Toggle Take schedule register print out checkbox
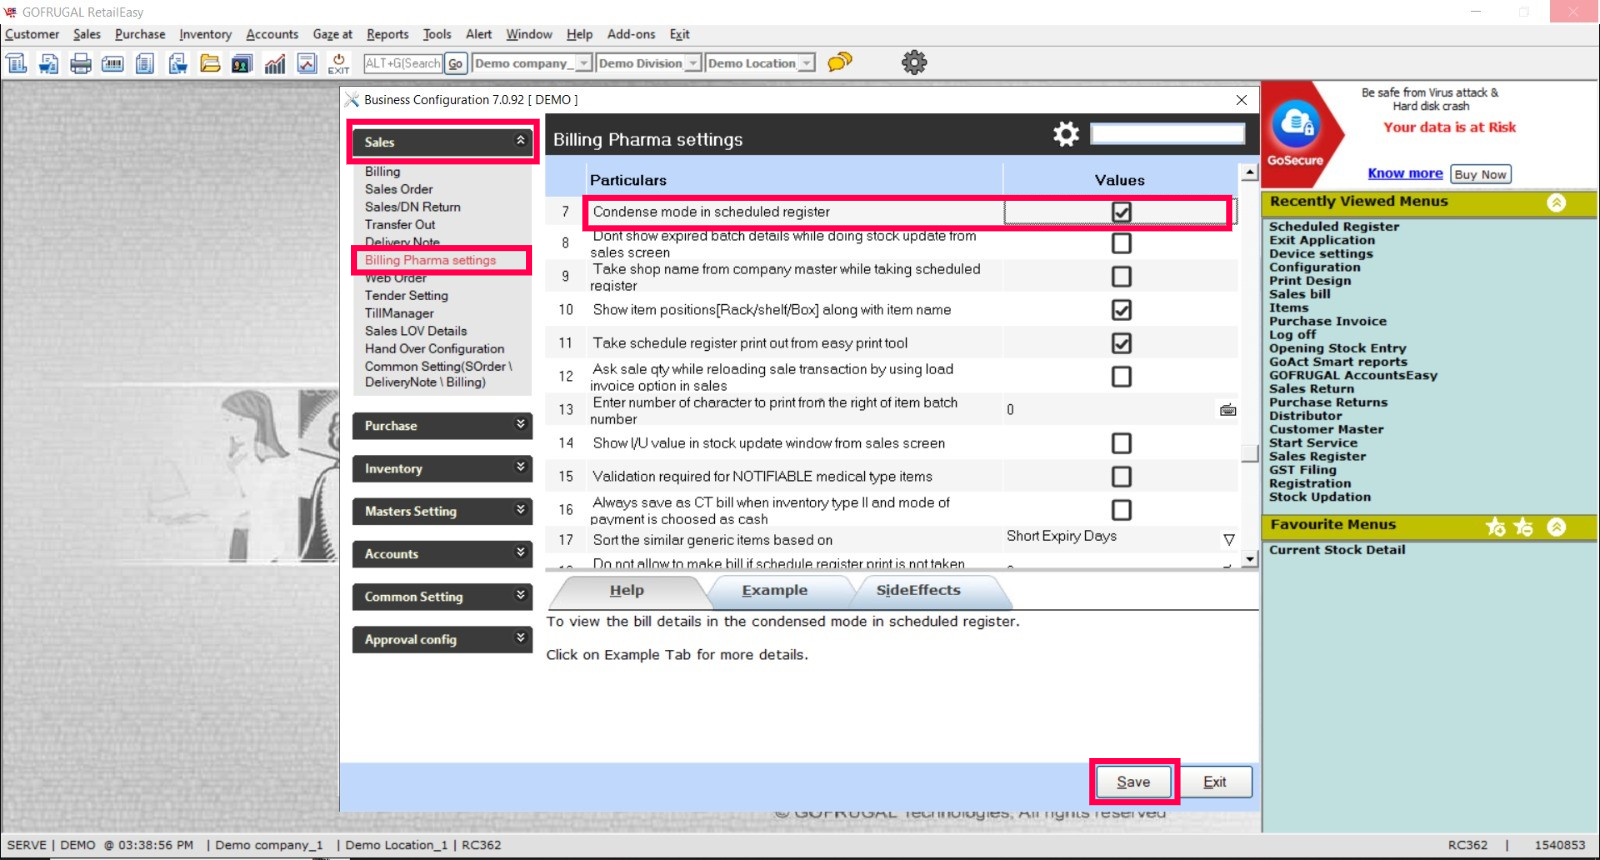The image size is (1600, 860). (1122, 343)
